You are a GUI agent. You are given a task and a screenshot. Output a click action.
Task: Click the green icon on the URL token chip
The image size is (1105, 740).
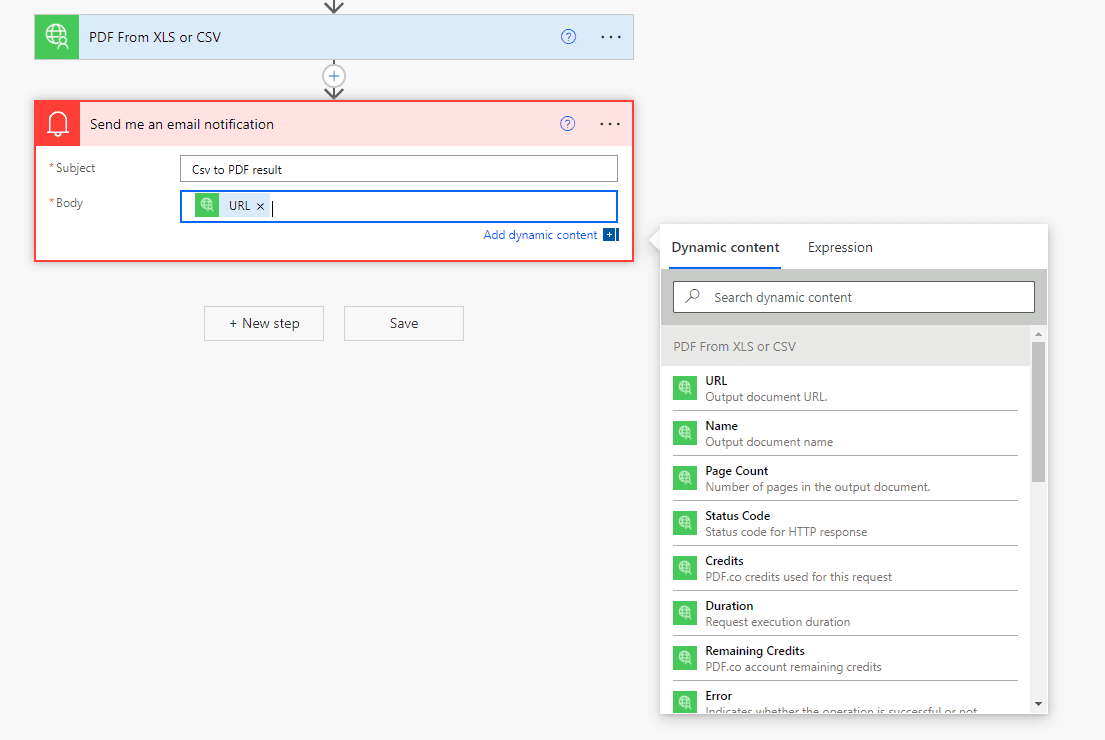coord(206,205)
